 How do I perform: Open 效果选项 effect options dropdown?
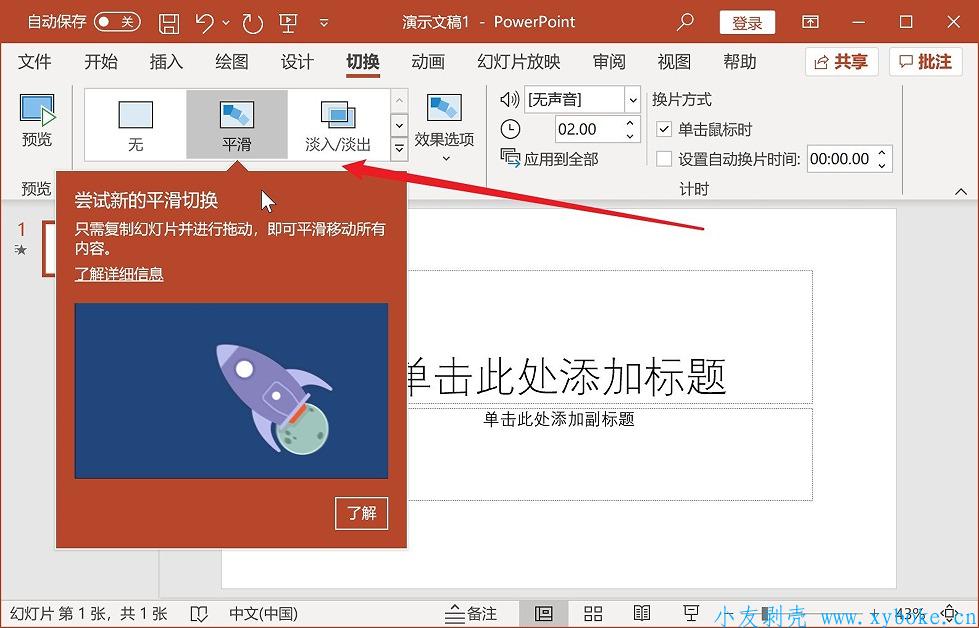pos(444,128)
